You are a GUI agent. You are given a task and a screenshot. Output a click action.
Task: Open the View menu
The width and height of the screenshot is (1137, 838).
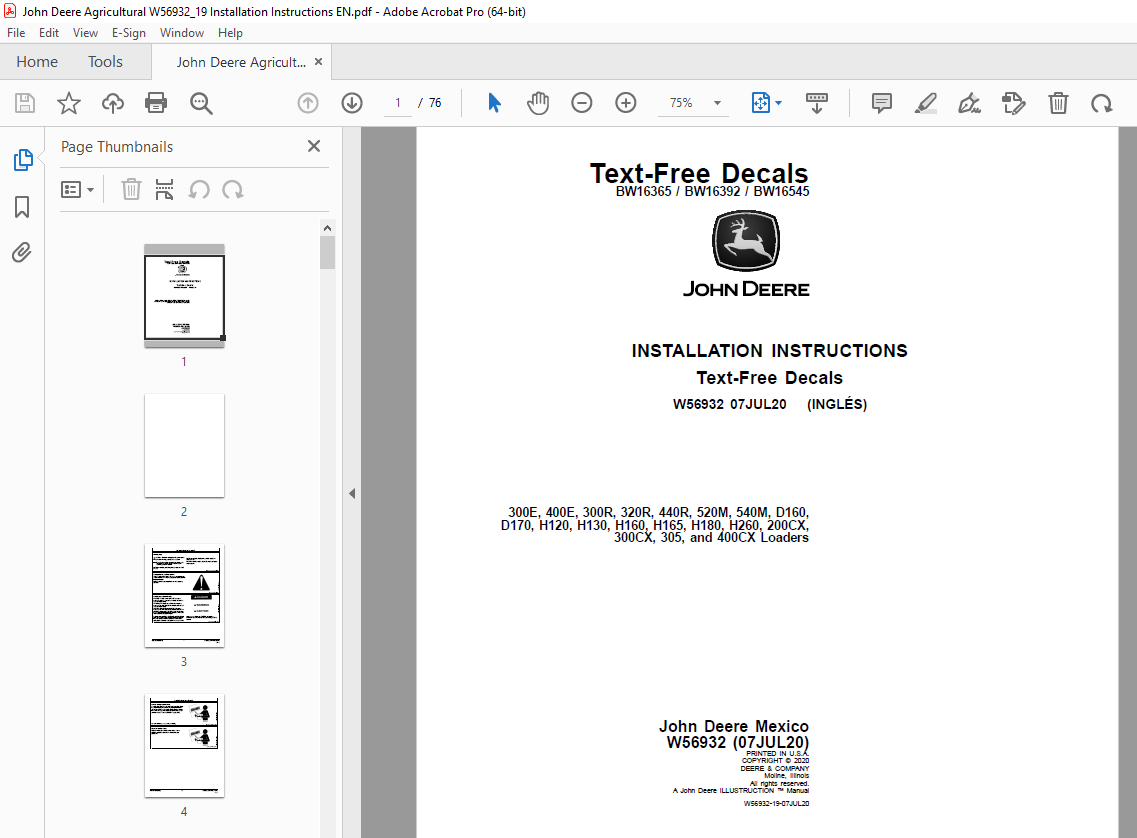point(85,33)
